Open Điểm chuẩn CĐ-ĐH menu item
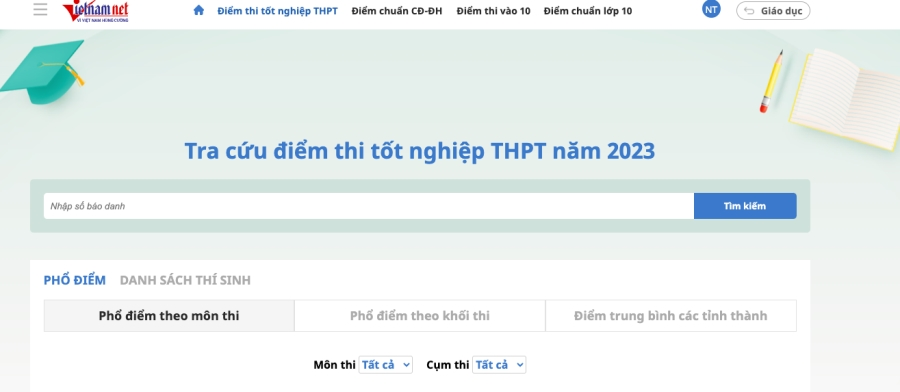The image size is (900, 392). coord(397,11)
